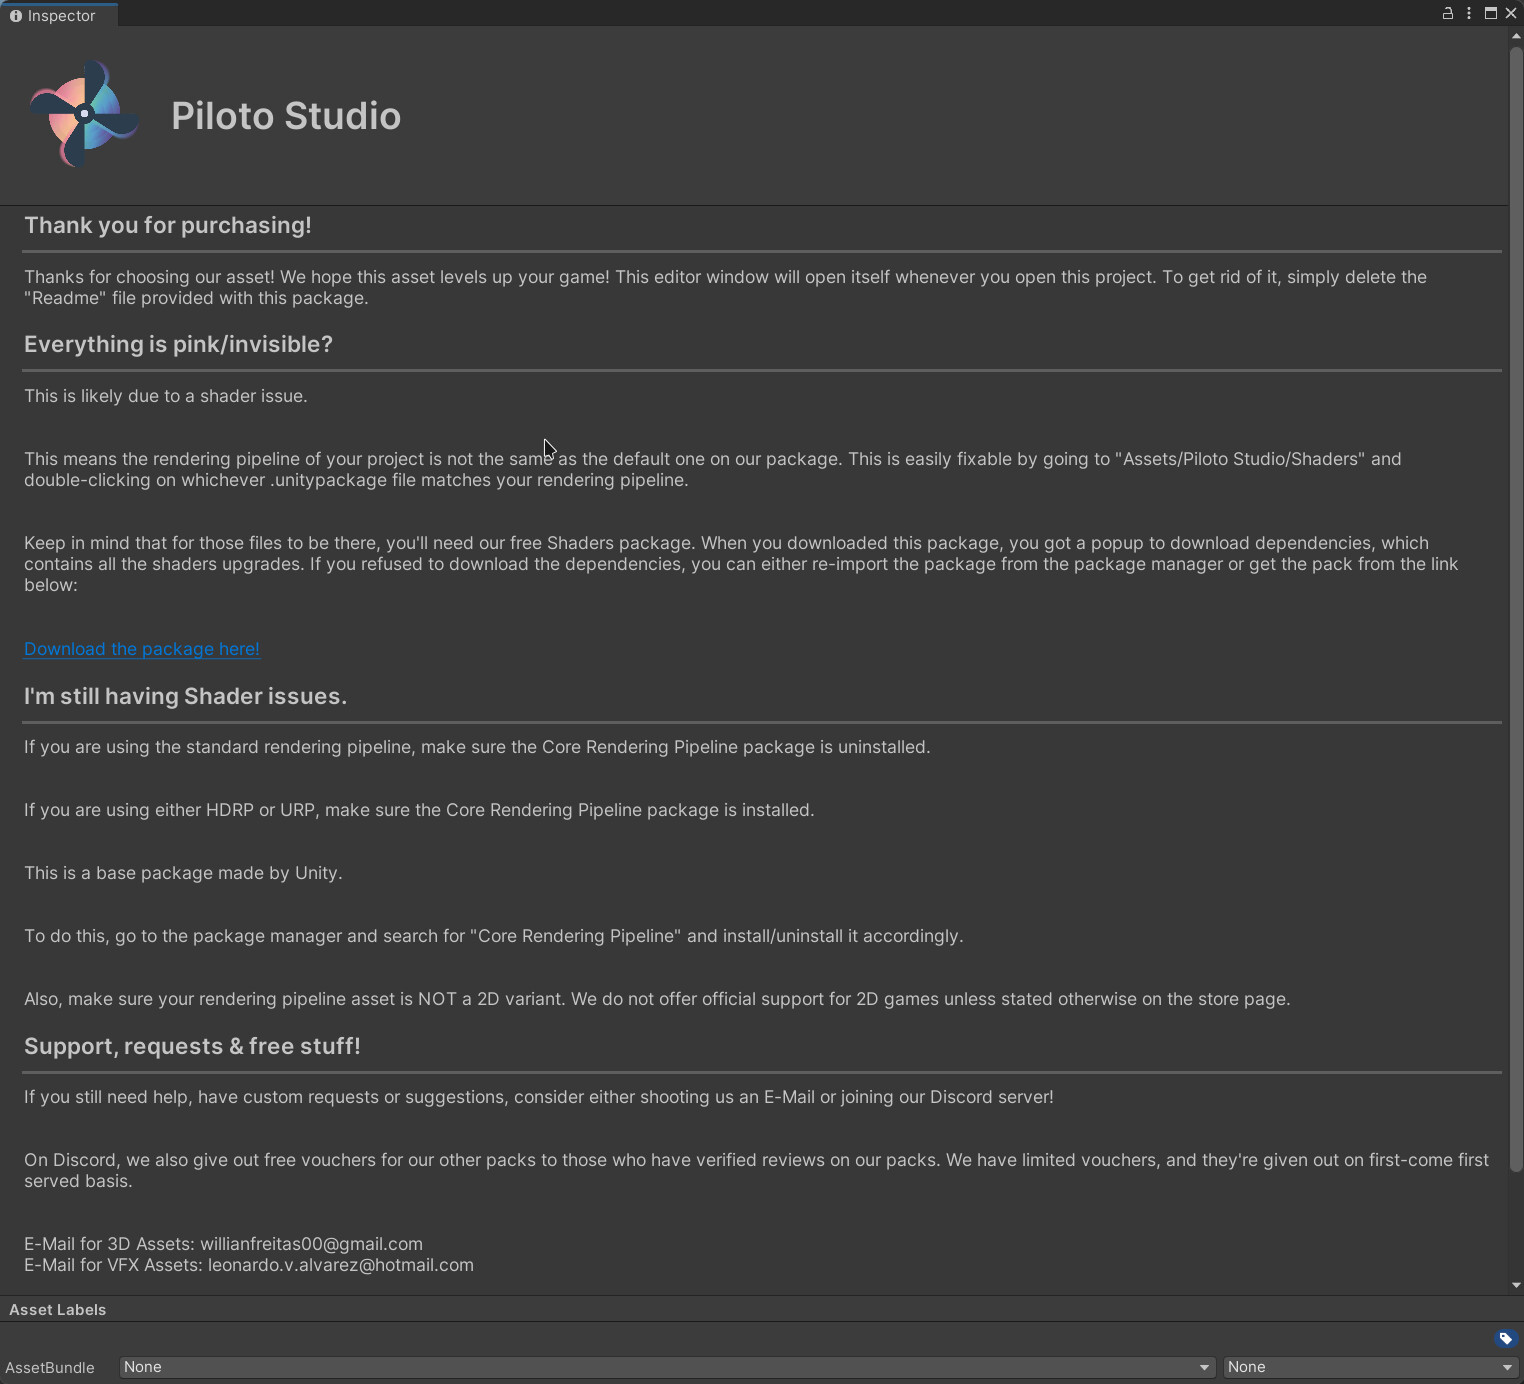Click the leonardo.v.alvarez email address
1524x1384 pixels.
pos(340,1265)
